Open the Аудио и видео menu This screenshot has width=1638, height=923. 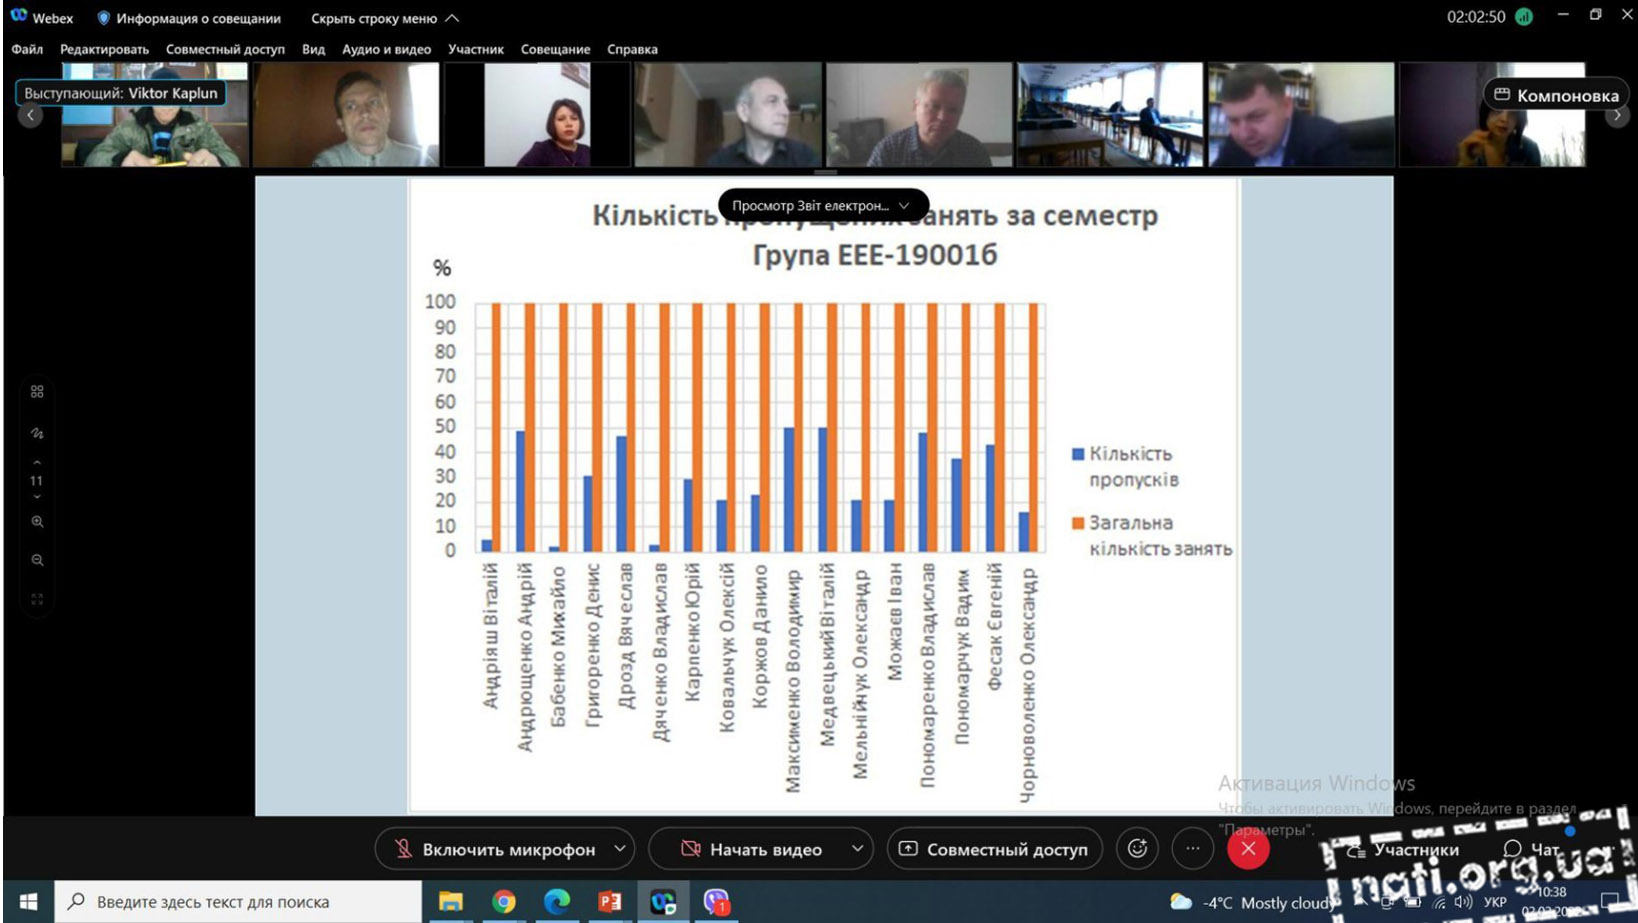pyautogui.click(x=386, y=49)
